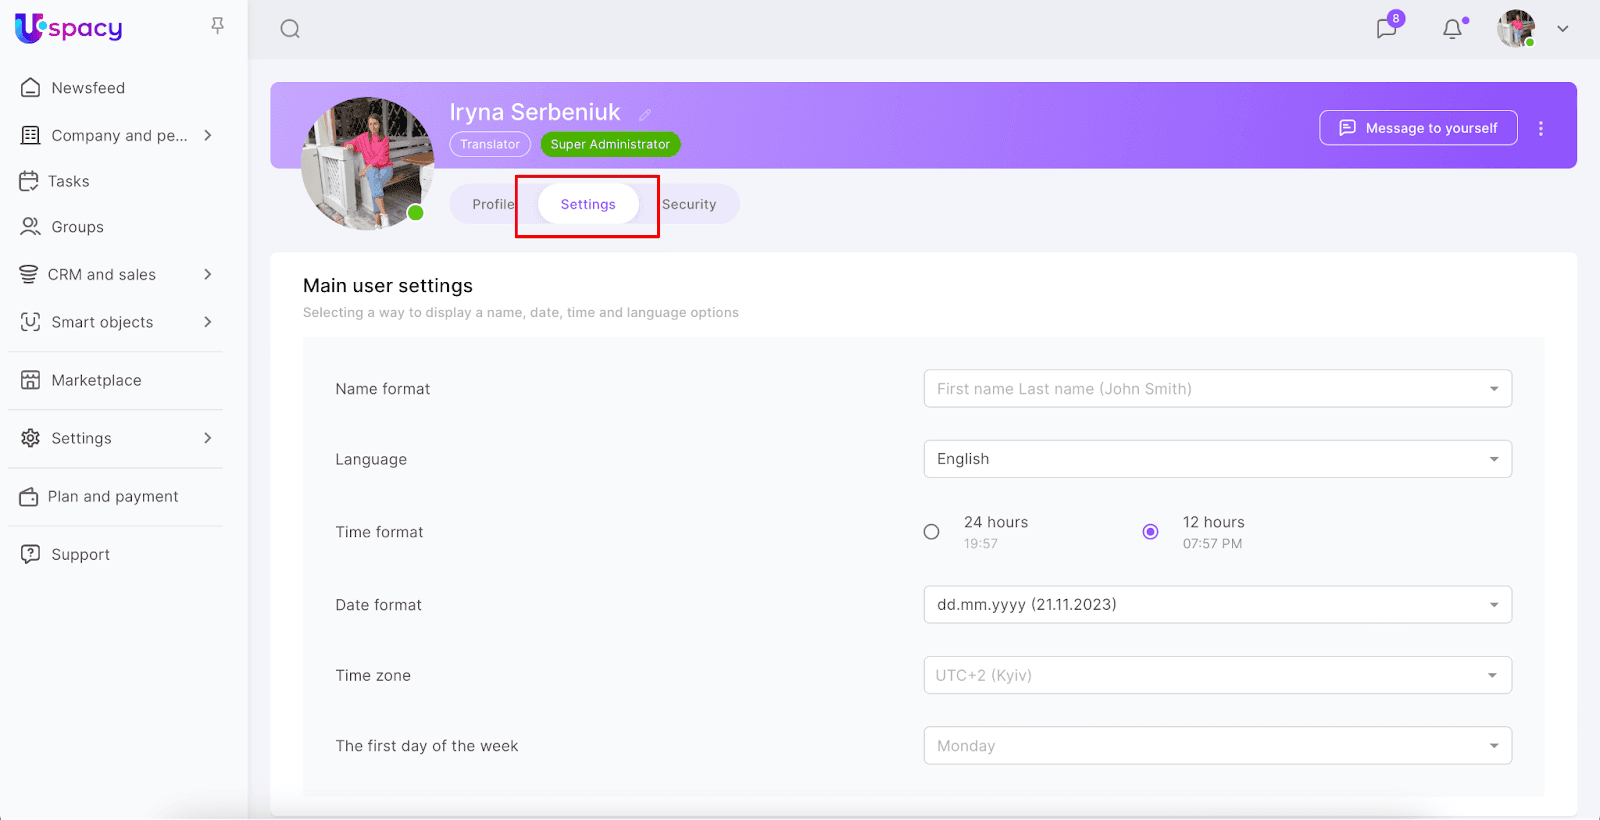The width and height of the screenshot is (1600, 820).
Task: Open Marketplace from the sidebar
Action: 96,380
